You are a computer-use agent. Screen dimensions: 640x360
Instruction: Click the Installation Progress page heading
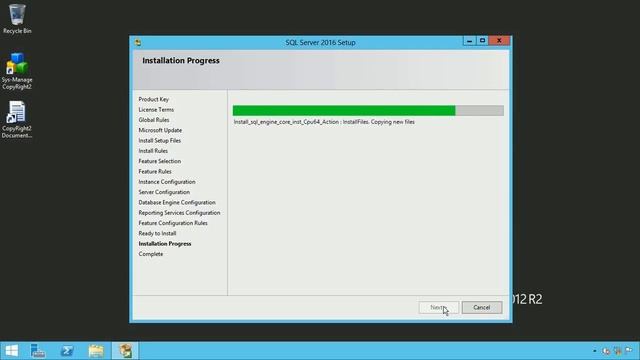[x=181, y=60]
